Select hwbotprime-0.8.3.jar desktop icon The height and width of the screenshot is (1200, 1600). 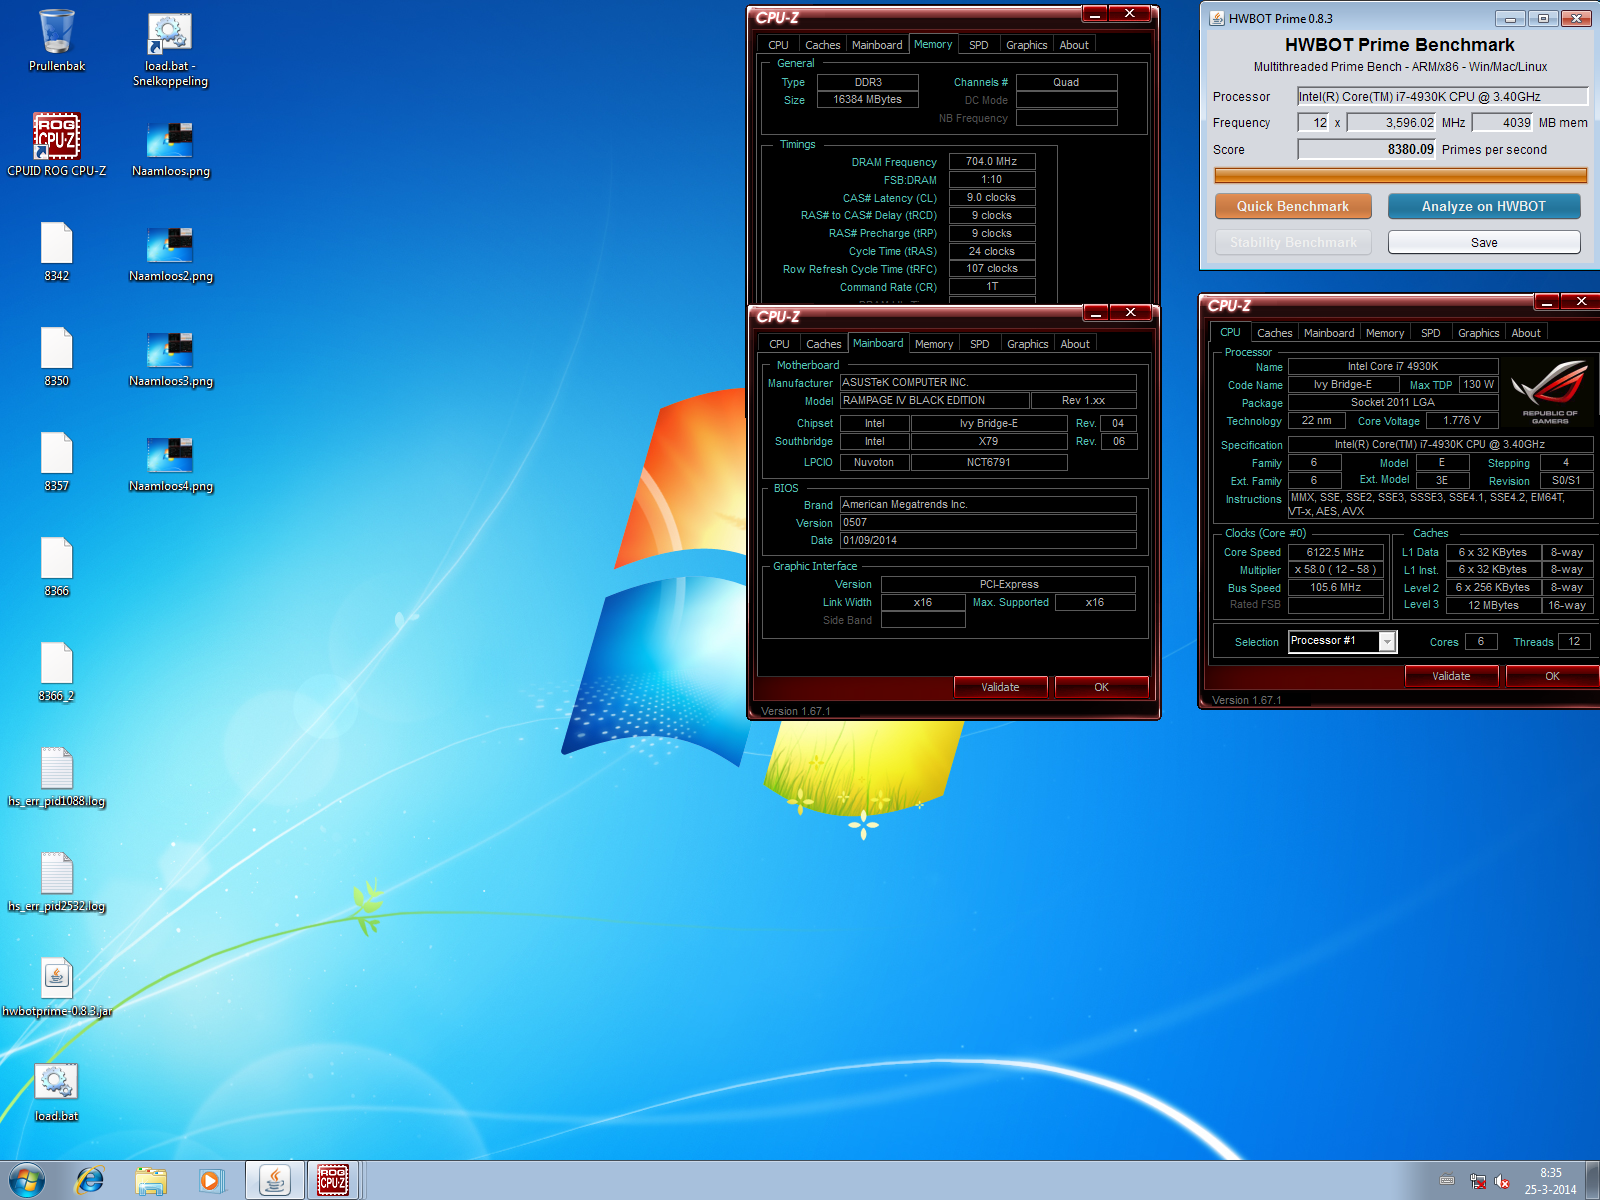(x=57, y=986)
